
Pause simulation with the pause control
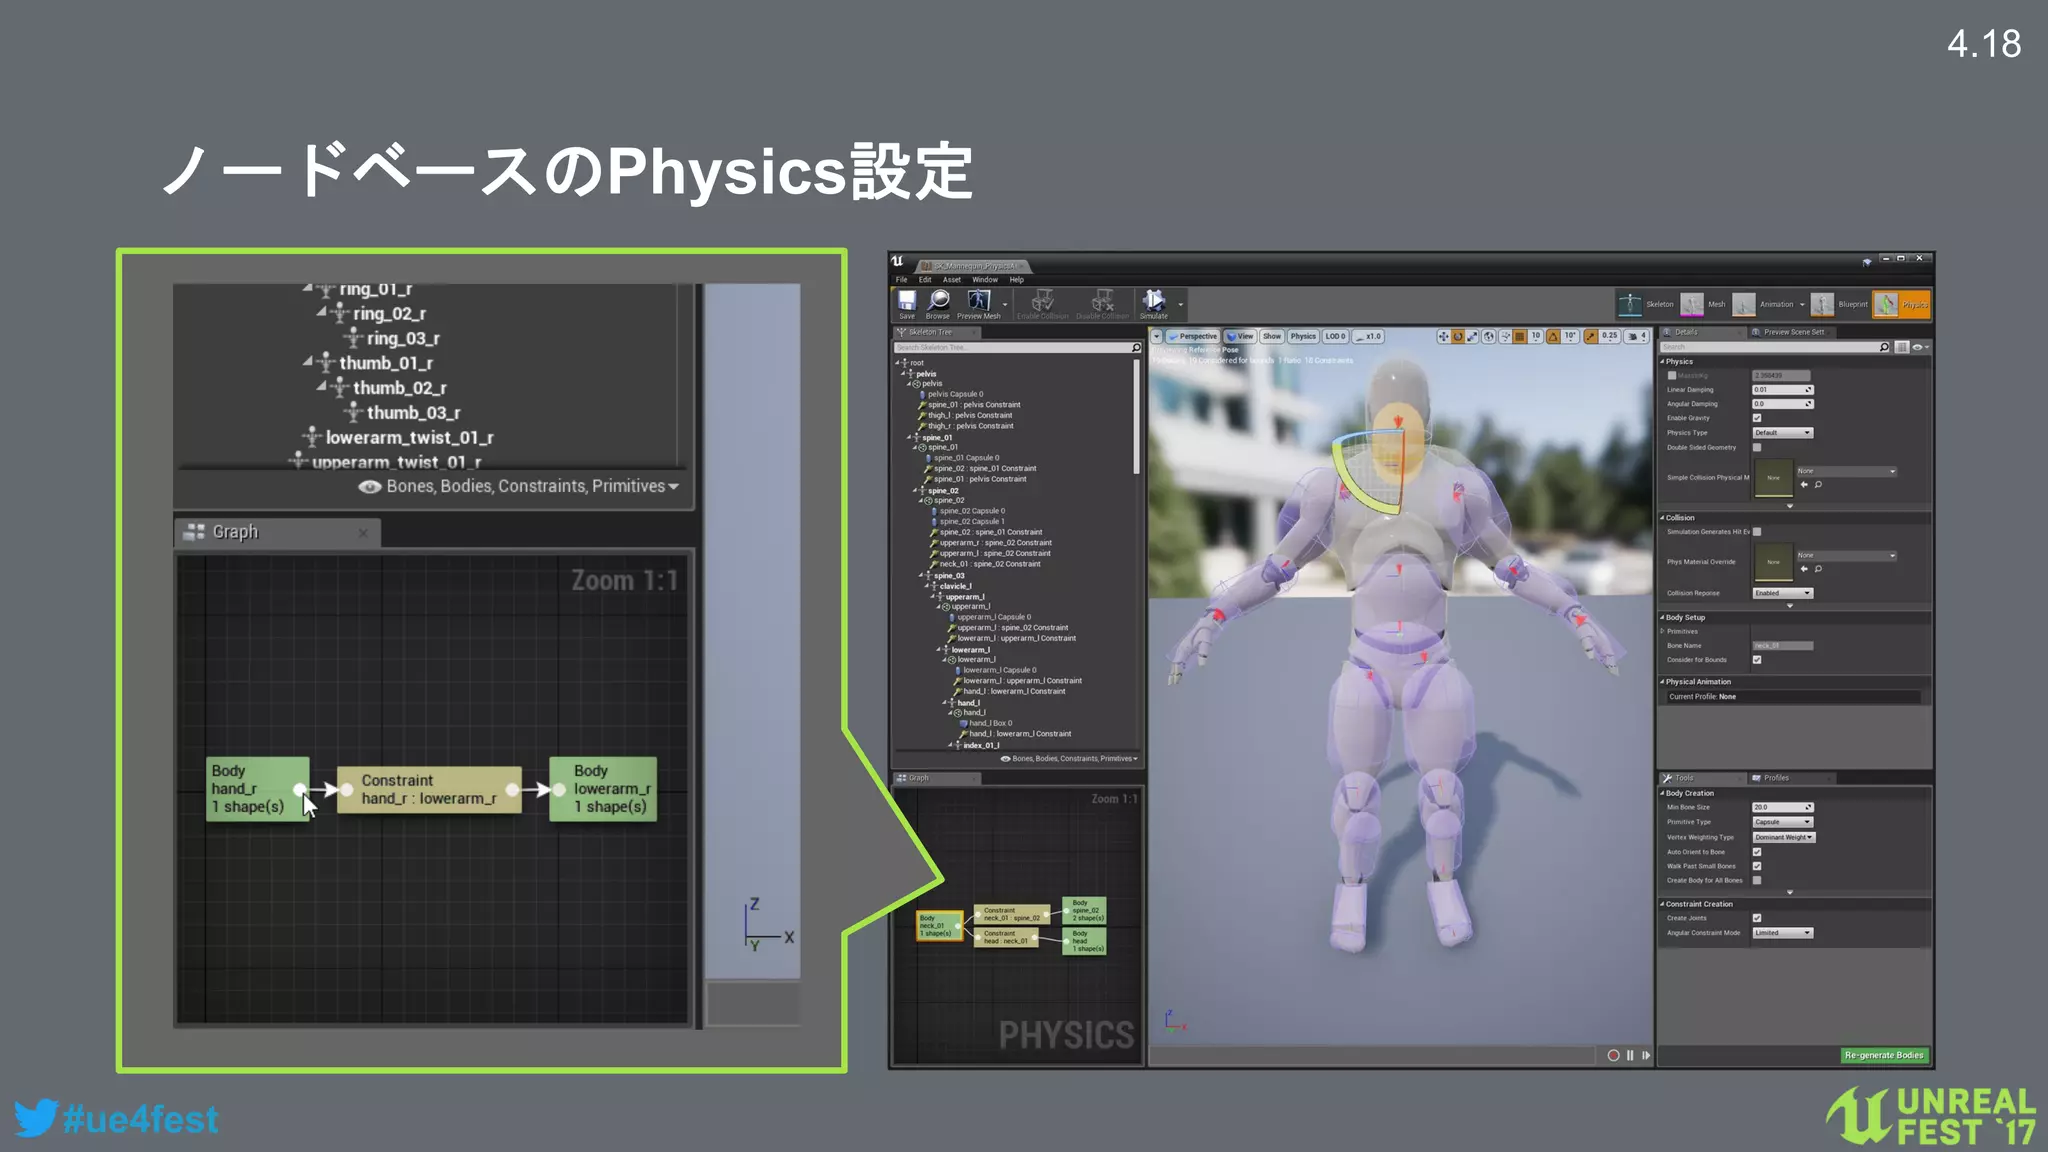1630,1055
